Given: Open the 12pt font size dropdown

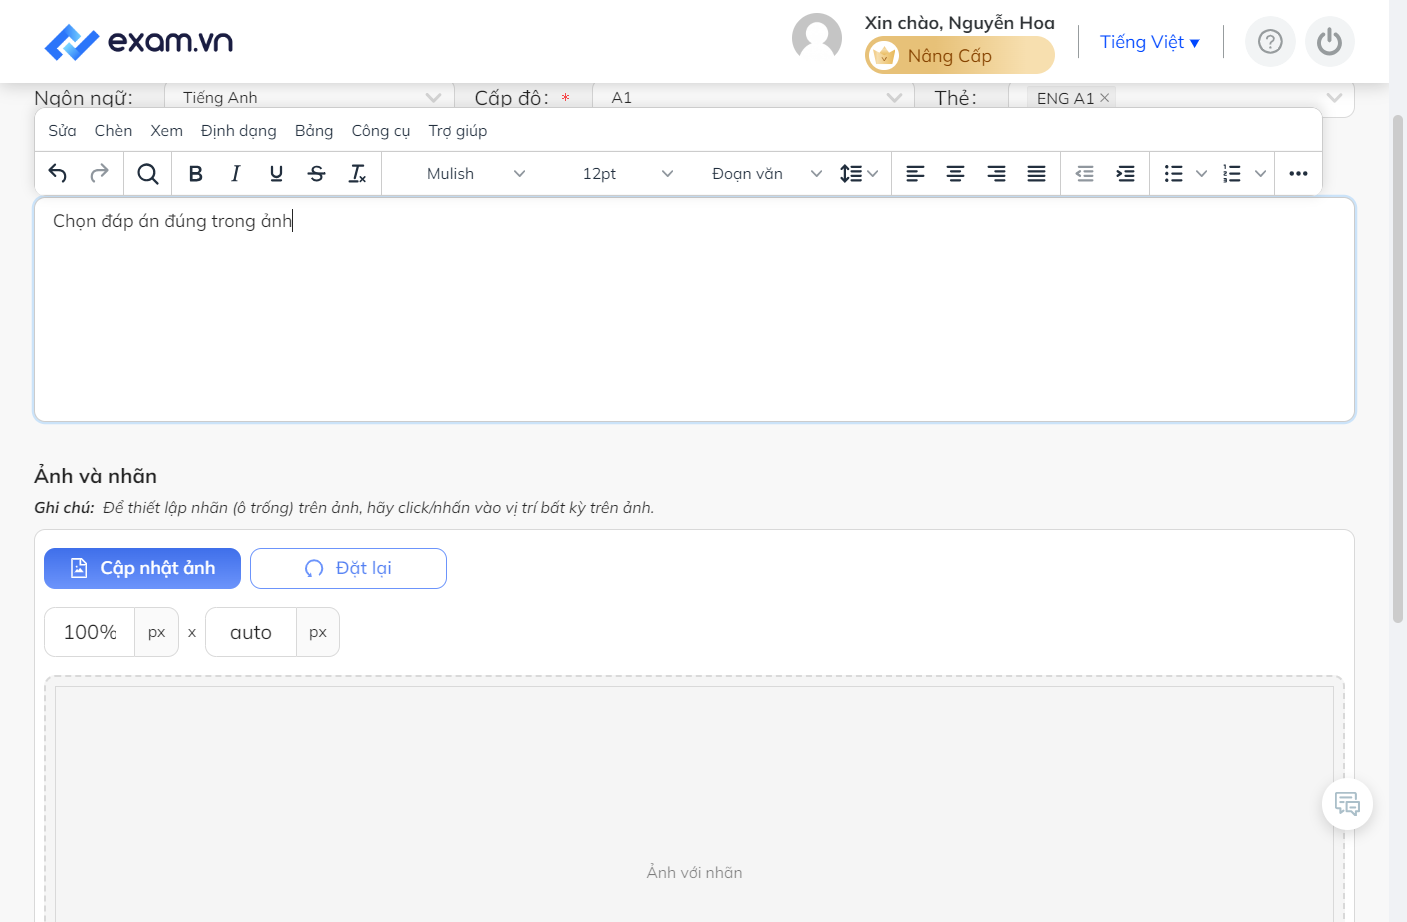Looking at the screenshot, I should coord(628,174).
